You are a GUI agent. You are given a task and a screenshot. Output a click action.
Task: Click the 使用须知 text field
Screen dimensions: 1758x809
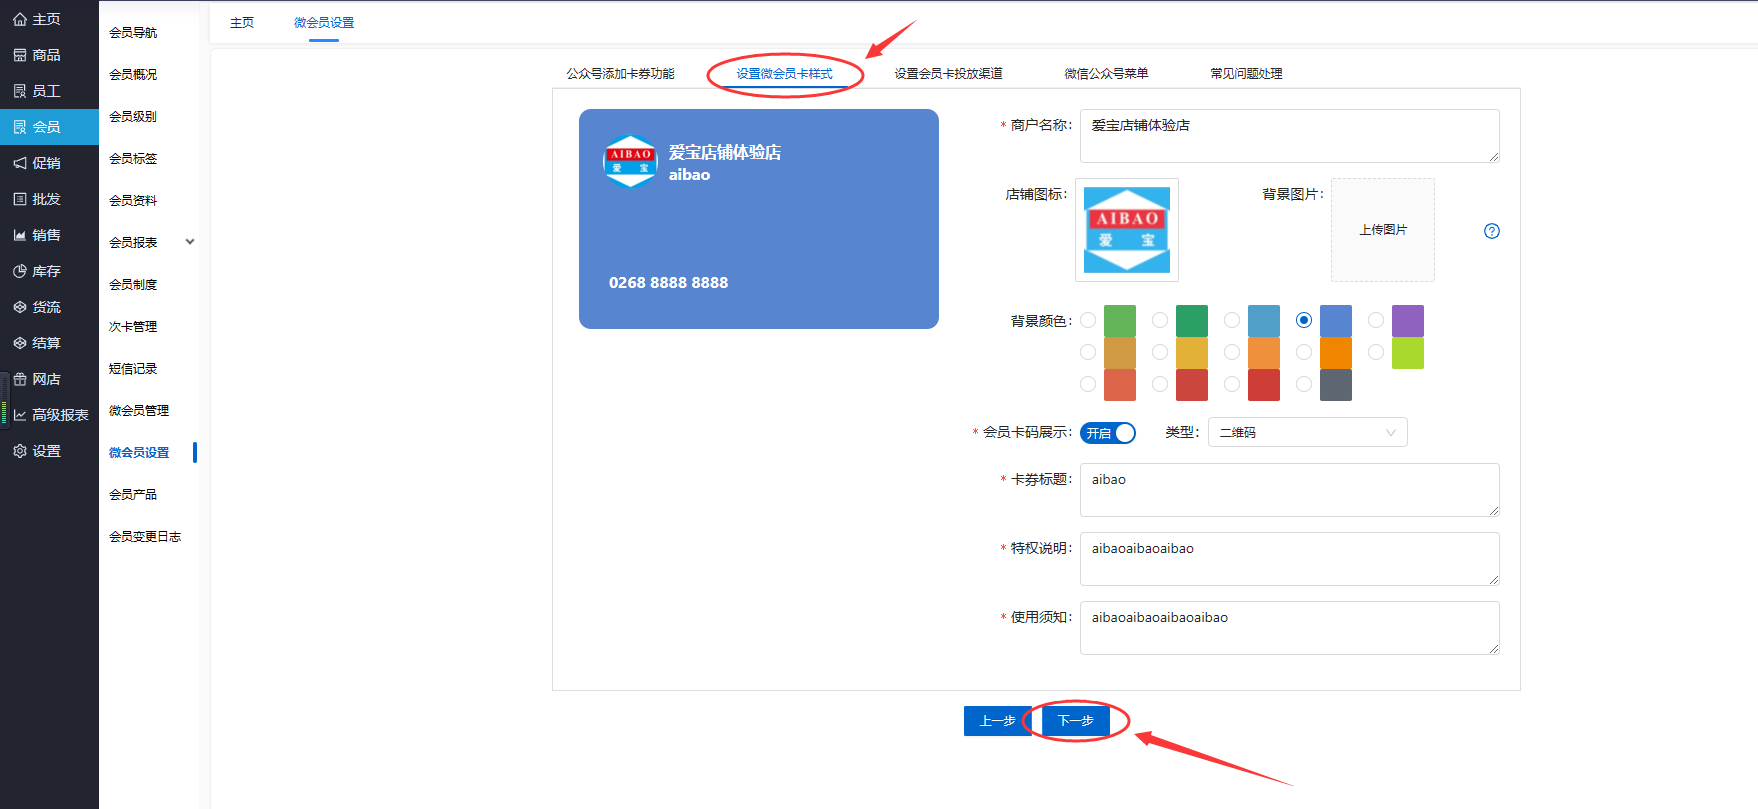[x=1290, y=628]
